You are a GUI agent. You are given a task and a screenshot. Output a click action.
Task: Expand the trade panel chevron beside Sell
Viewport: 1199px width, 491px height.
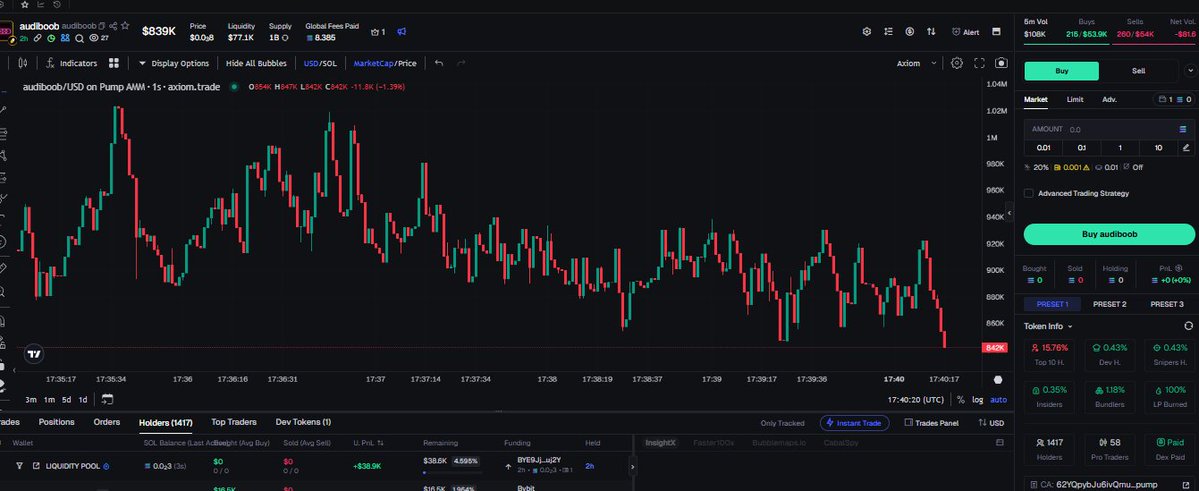(1191, 71)
